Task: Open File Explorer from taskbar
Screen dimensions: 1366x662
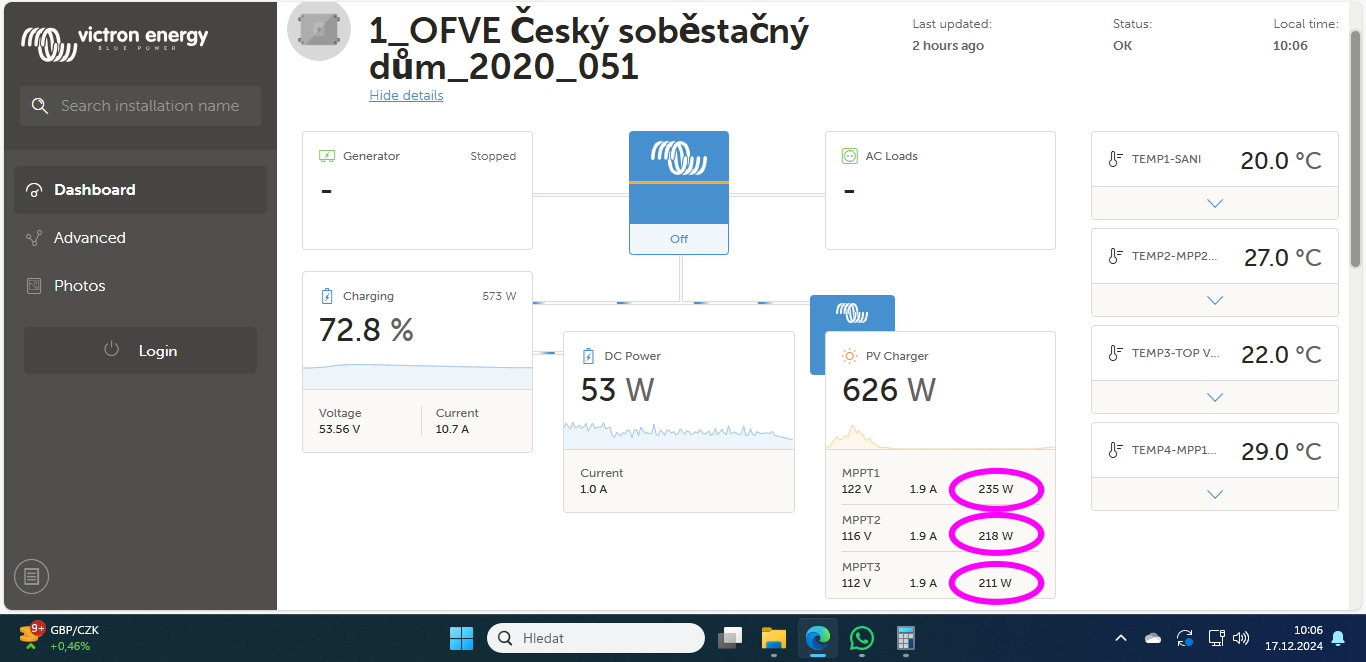Action: click(x=774, y=638)
